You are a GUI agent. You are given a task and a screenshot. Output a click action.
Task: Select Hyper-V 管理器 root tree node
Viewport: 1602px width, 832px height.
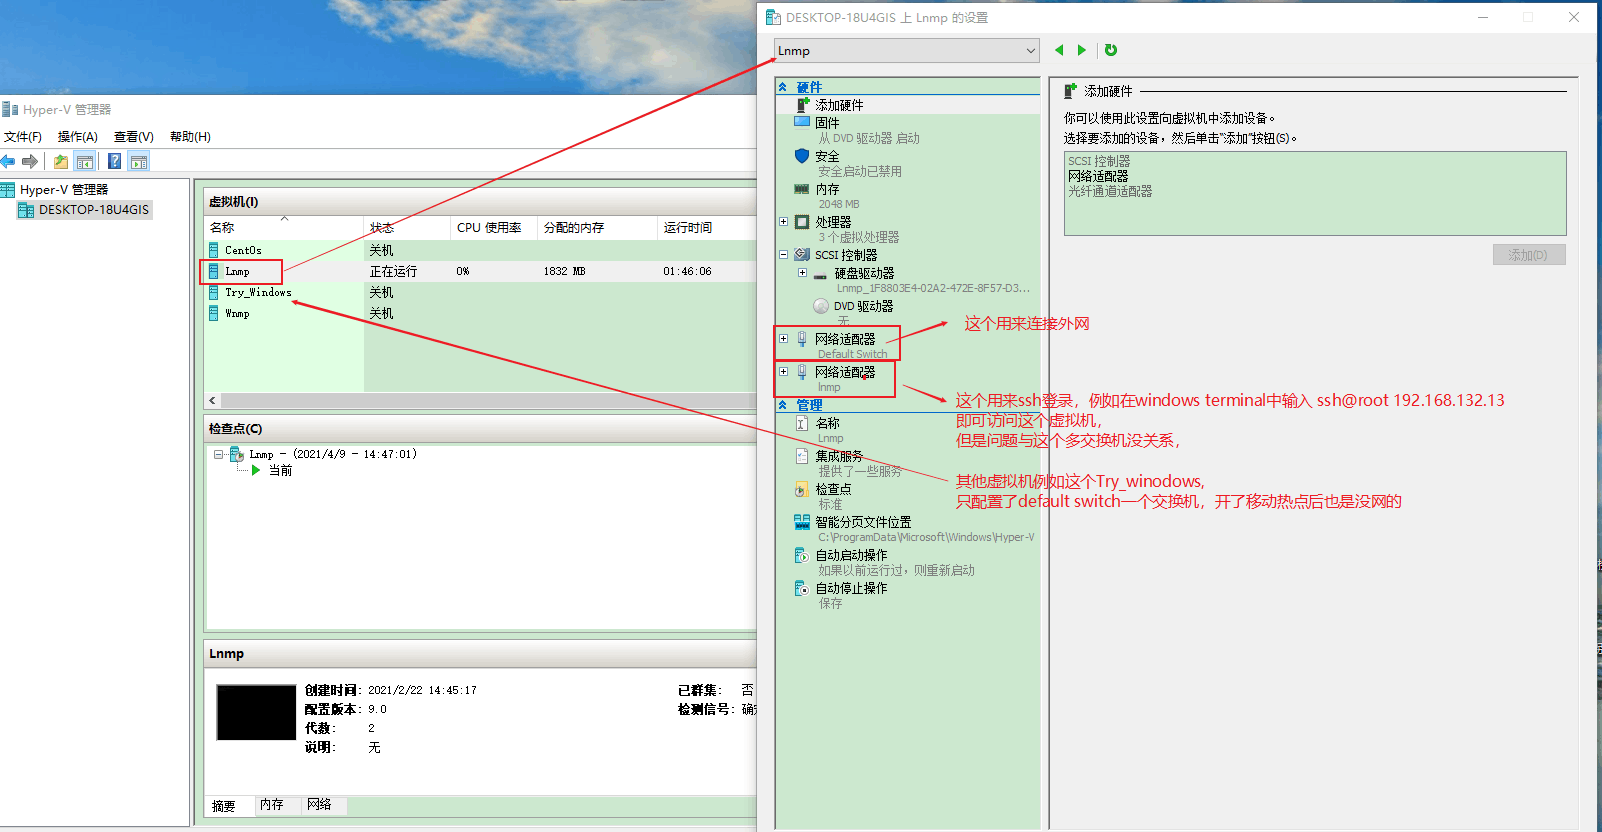pyautogui.click(x=64, y=189)
